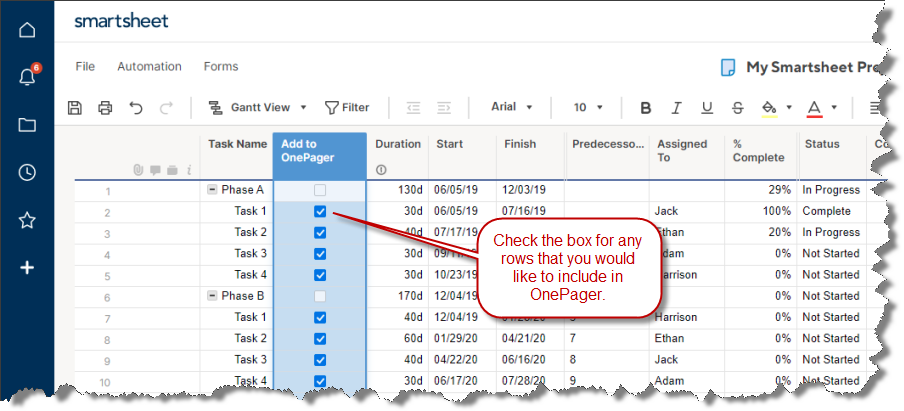Toggle Italic formatting

(676, 108)
